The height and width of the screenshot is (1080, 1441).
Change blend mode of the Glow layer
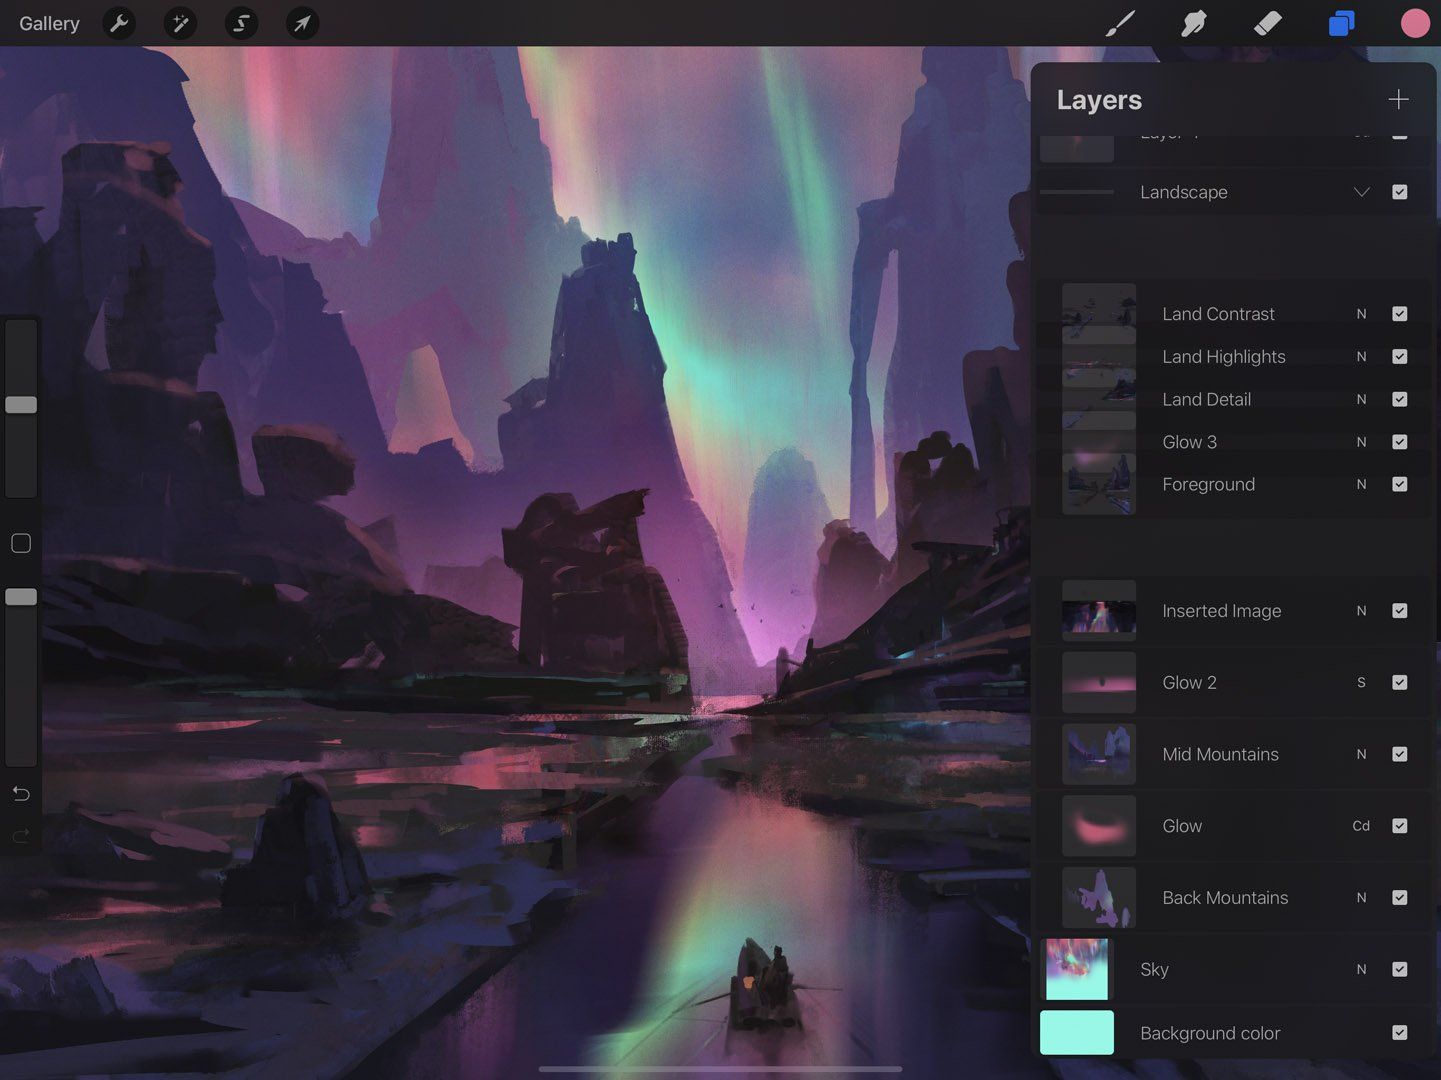(1360, 825)
